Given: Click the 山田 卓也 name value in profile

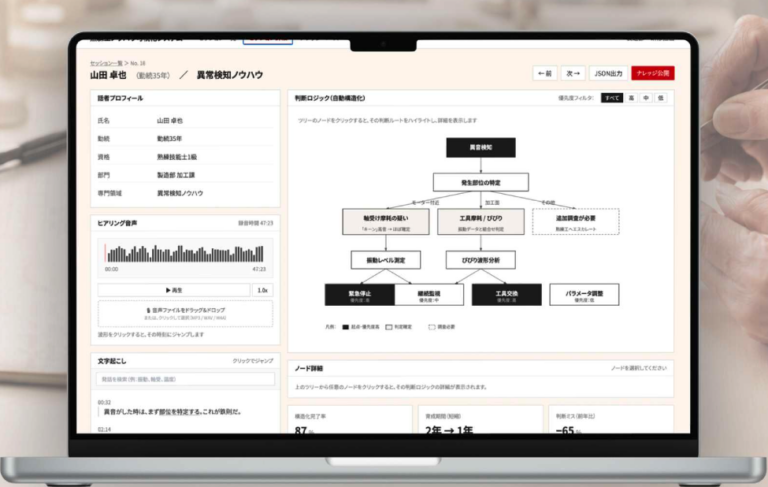Looking at the screenshot, I should [169, 121].
